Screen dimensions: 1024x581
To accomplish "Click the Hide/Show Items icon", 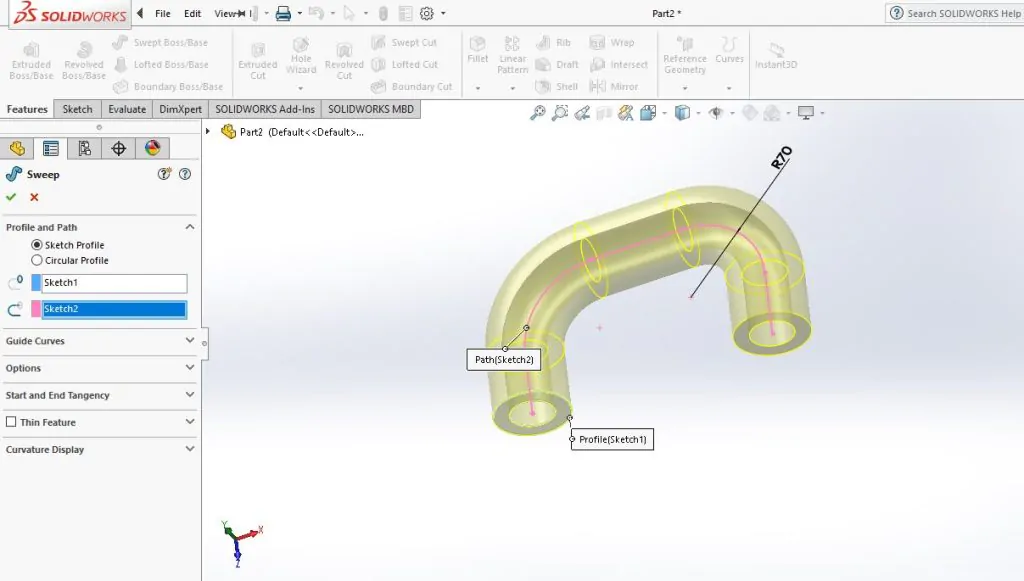I will click(x=716, y=113).
